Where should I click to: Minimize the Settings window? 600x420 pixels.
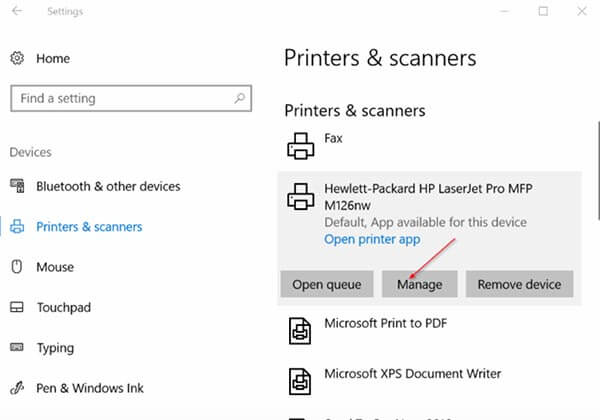click(504, 11)
